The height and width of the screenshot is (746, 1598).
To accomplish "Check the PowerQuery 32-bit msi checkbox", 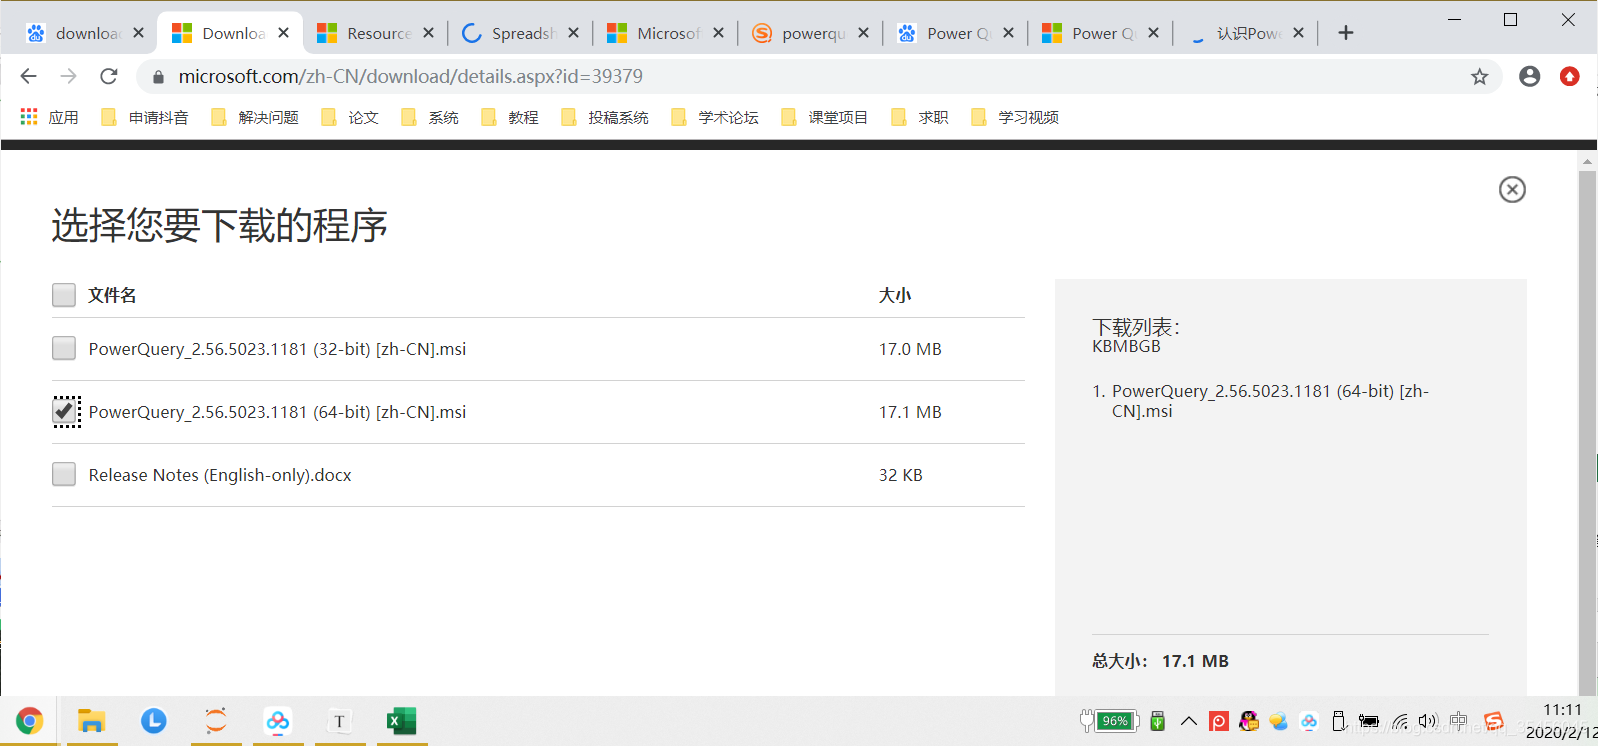I will [x=64, y=348].
